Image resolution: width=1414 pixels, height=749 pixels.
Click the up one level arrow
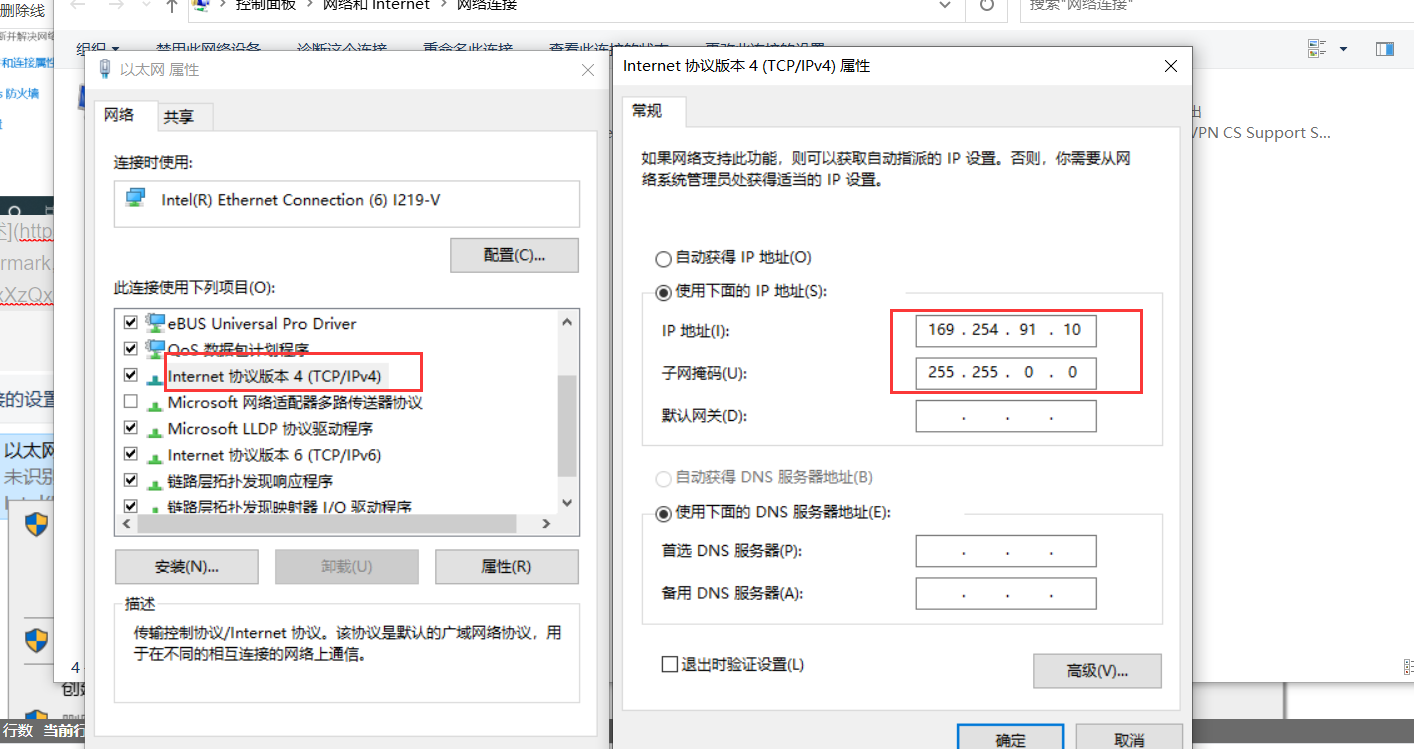170,5
